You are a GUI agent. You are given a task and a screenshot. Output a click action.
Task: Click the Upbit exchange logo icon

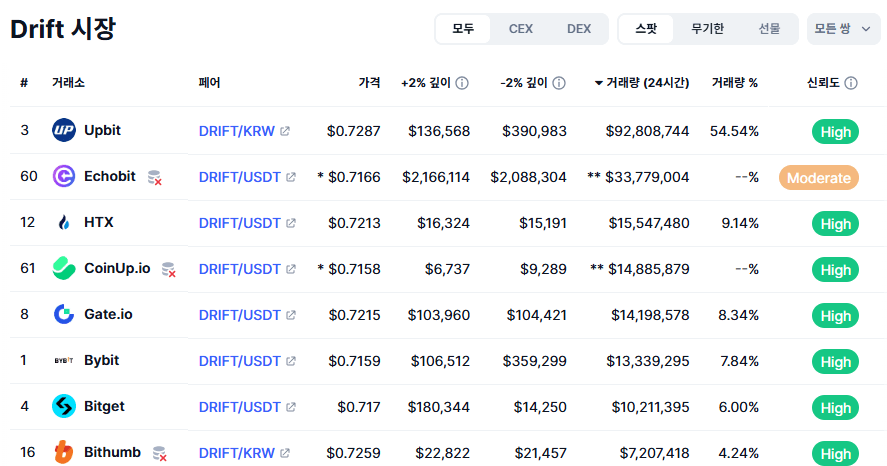pyautogui.click(x=64, y=131)
